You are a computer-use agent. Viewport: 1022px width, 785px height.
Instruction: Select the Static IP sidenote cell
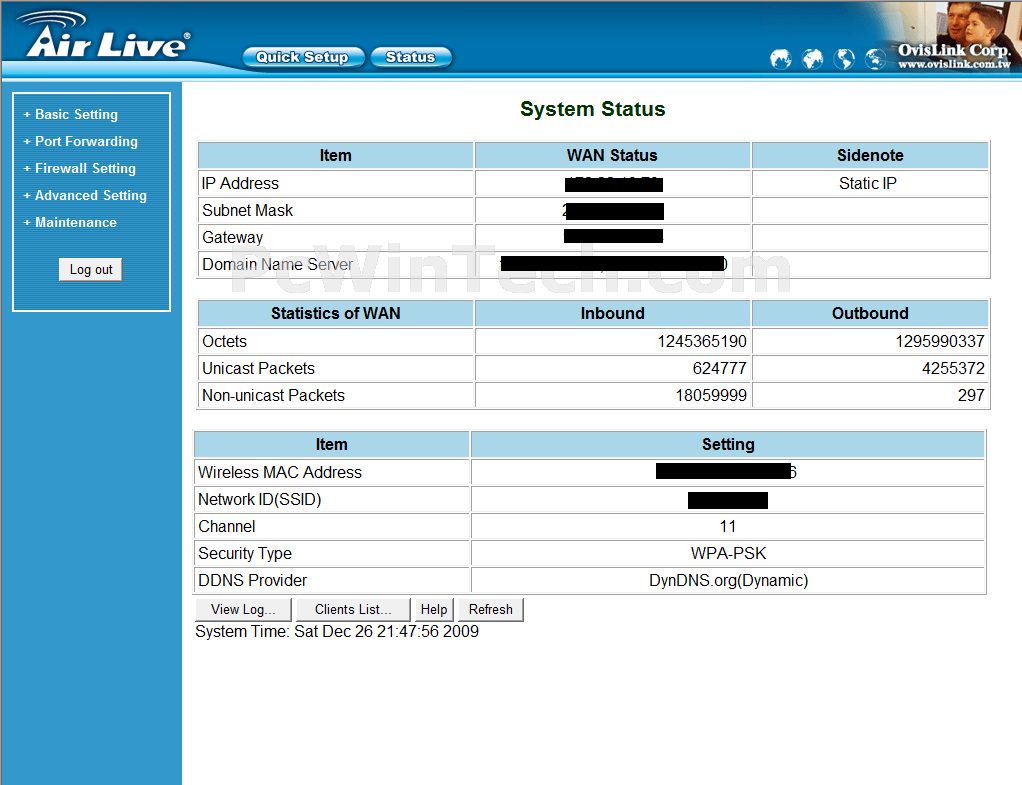click(x=868, y=183)
